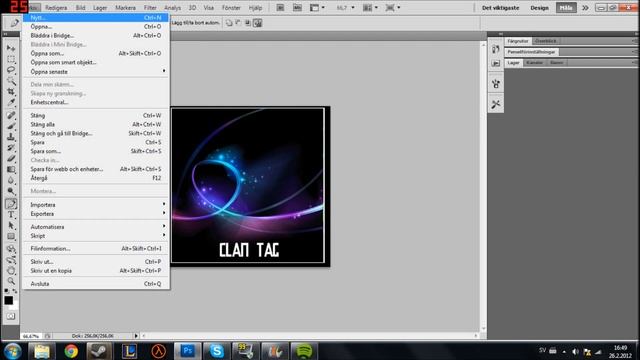Viewport: 640px width, 360px height.
Task: Select the Gradient tool
Action: tap(11, 169)
